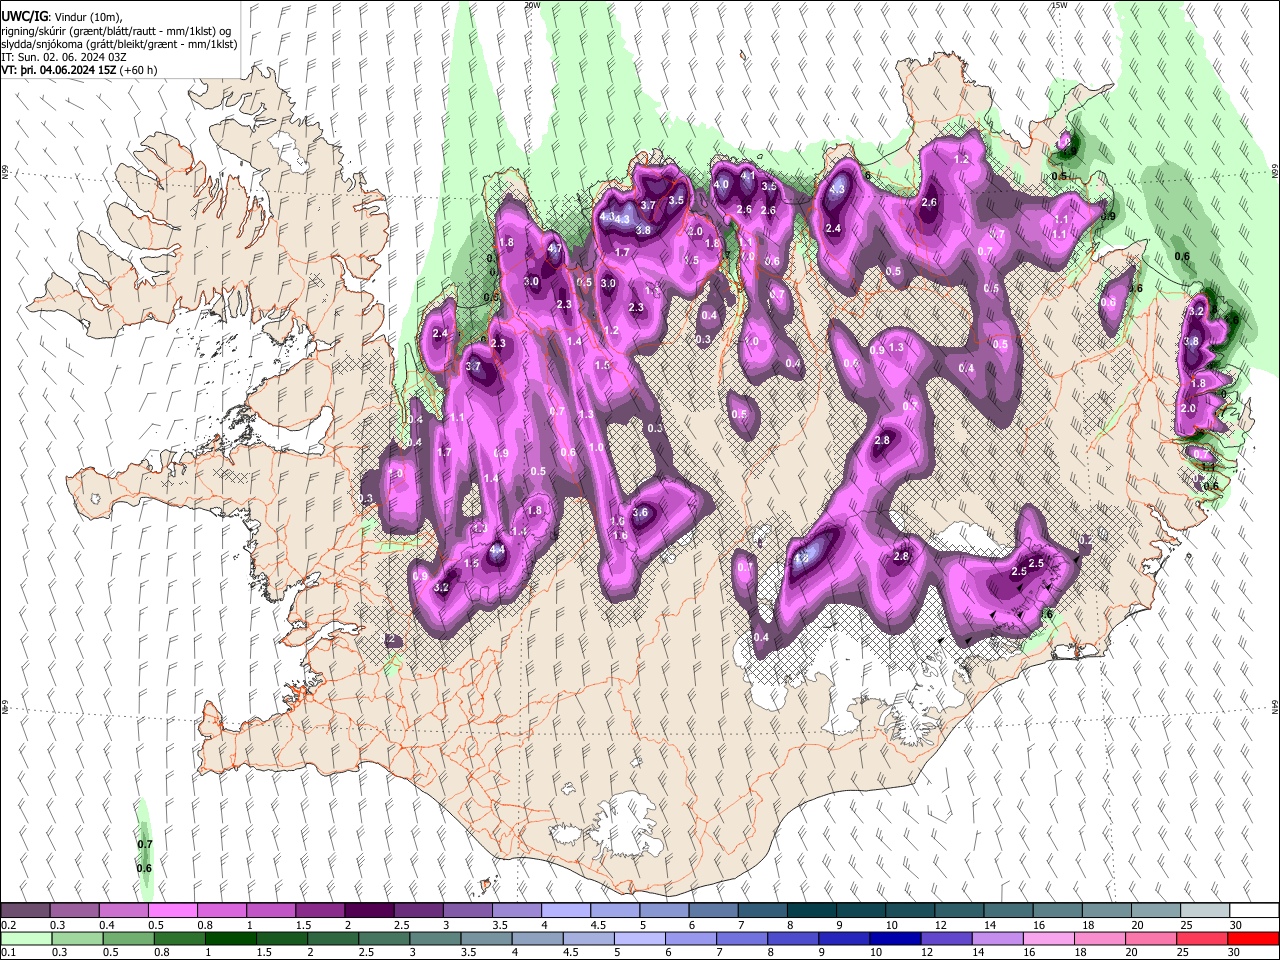Click the "UWC/IG" title text
Screen dimensions: 1280x960
tap(23, 15)
